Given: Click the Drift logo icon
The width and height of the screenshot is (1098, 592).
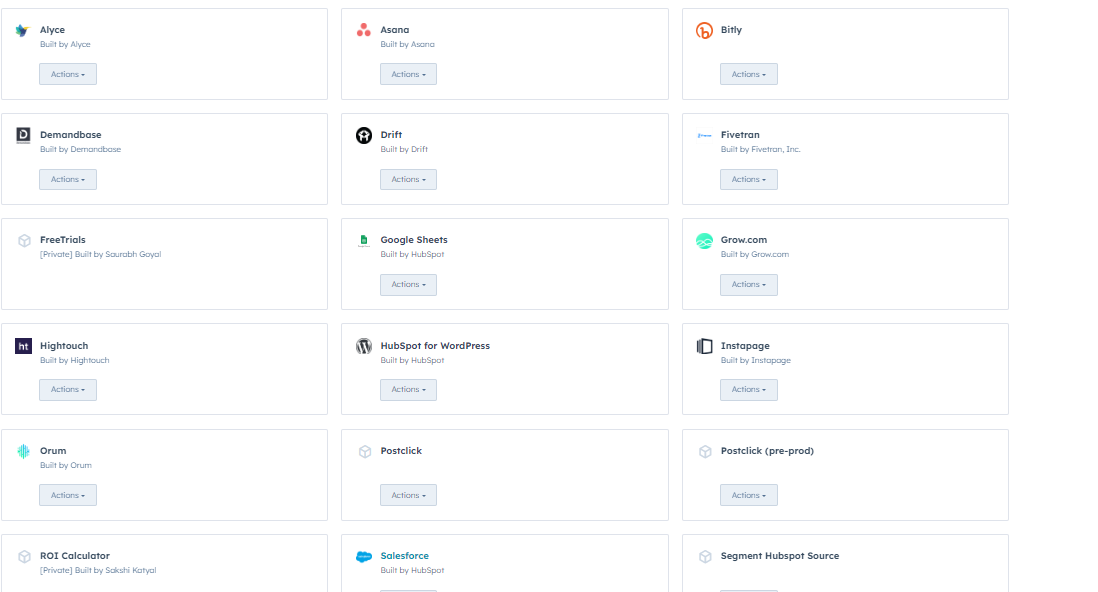Looking at the screenshot, I should [364, 136].
